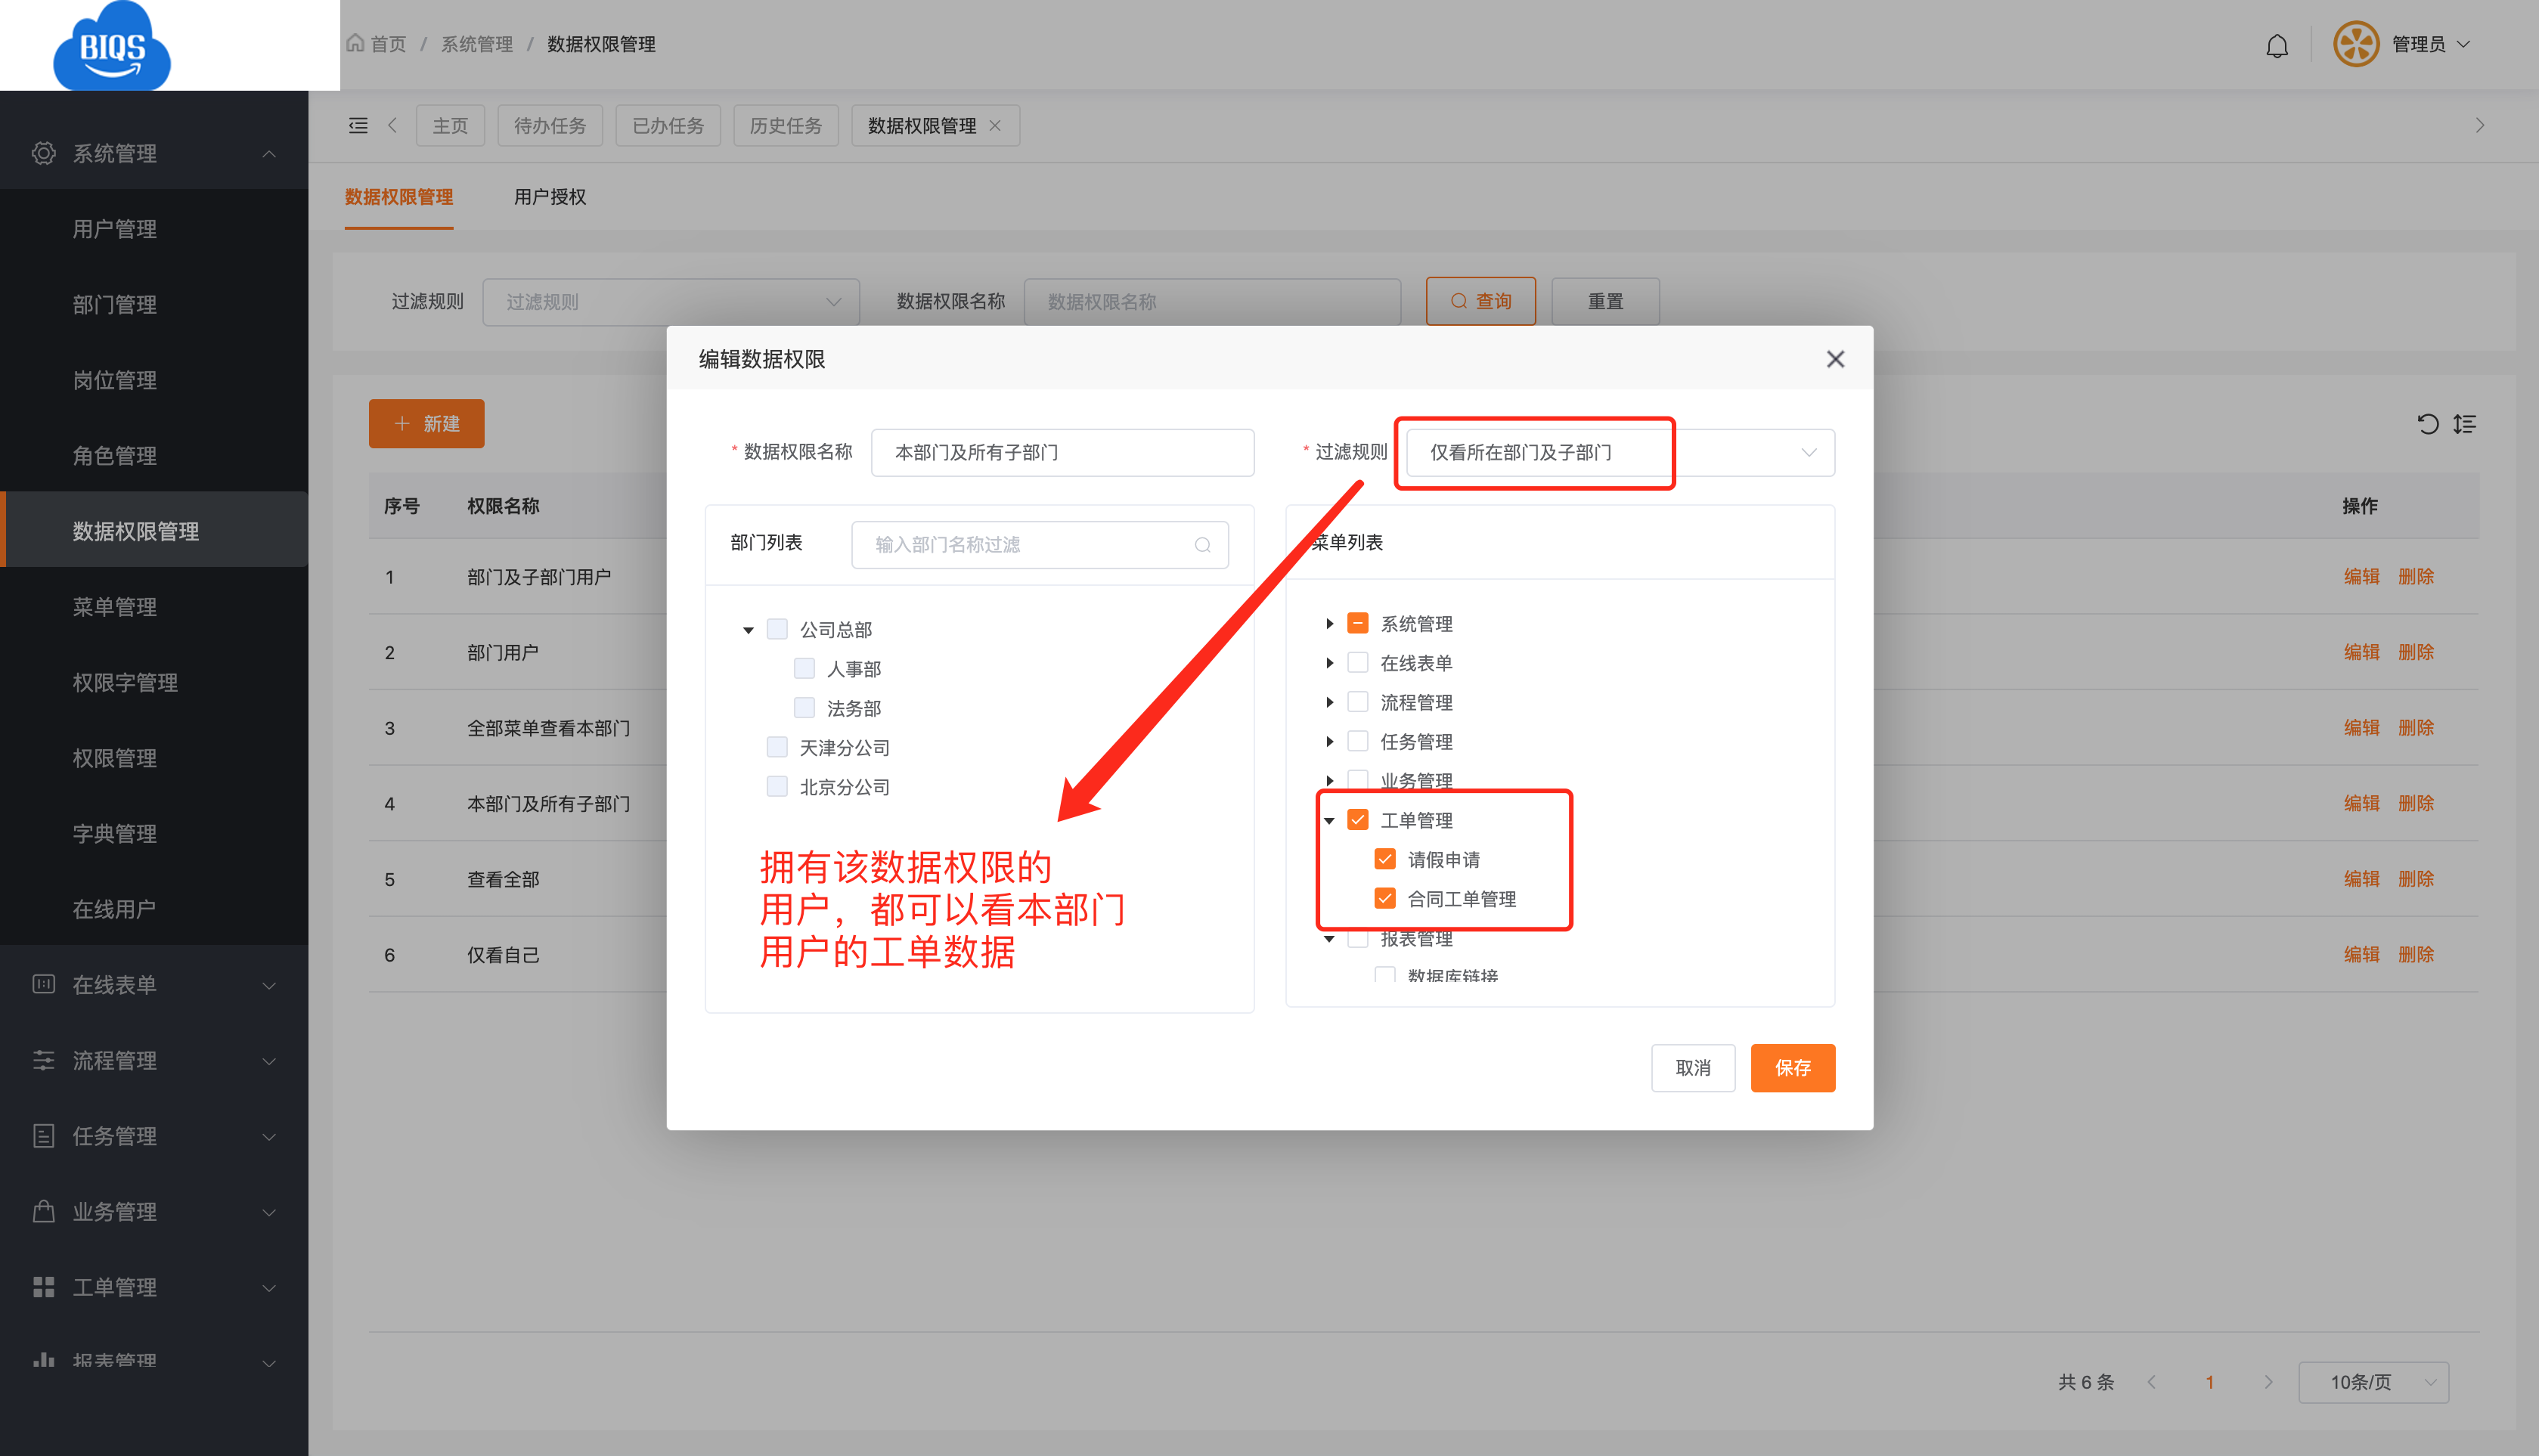The width and height of the screenshot is (2539, 1456).
Task: Click the table refresh icon
Action: (2428, 424)
